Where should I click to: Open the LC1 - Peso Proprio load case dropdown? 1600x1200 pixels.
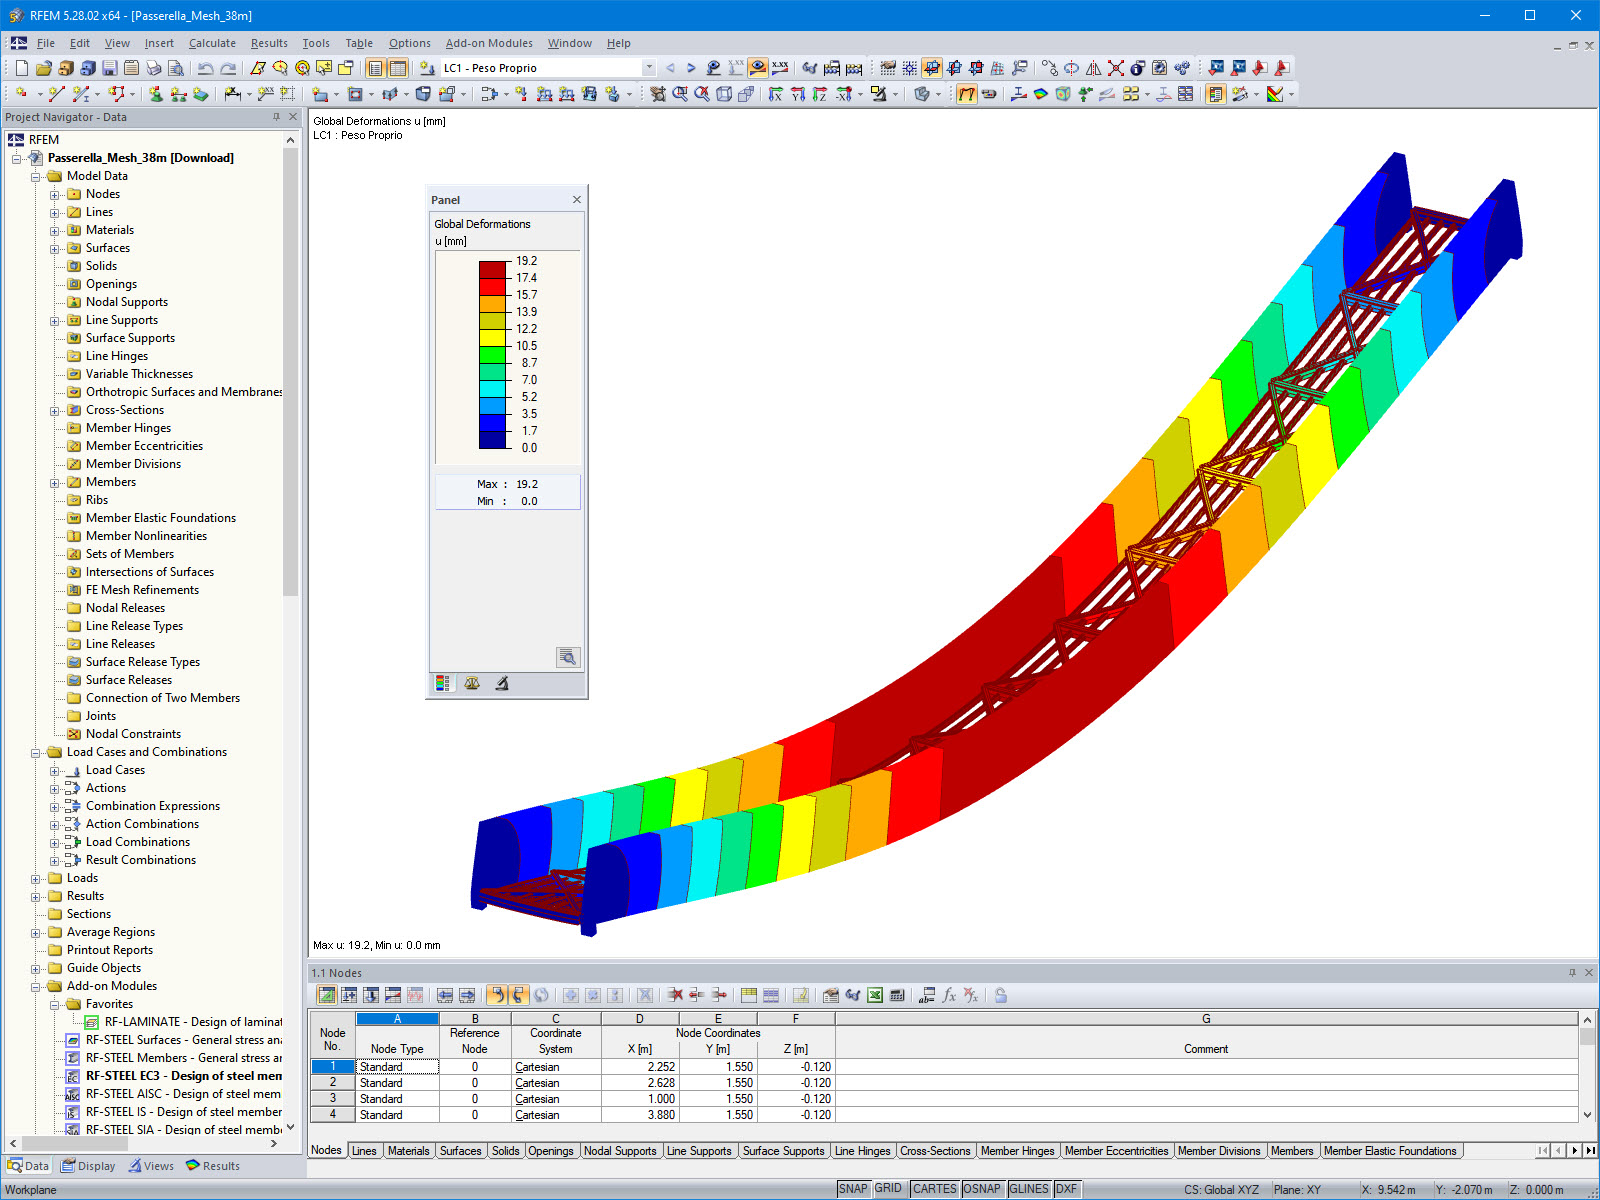649,68
